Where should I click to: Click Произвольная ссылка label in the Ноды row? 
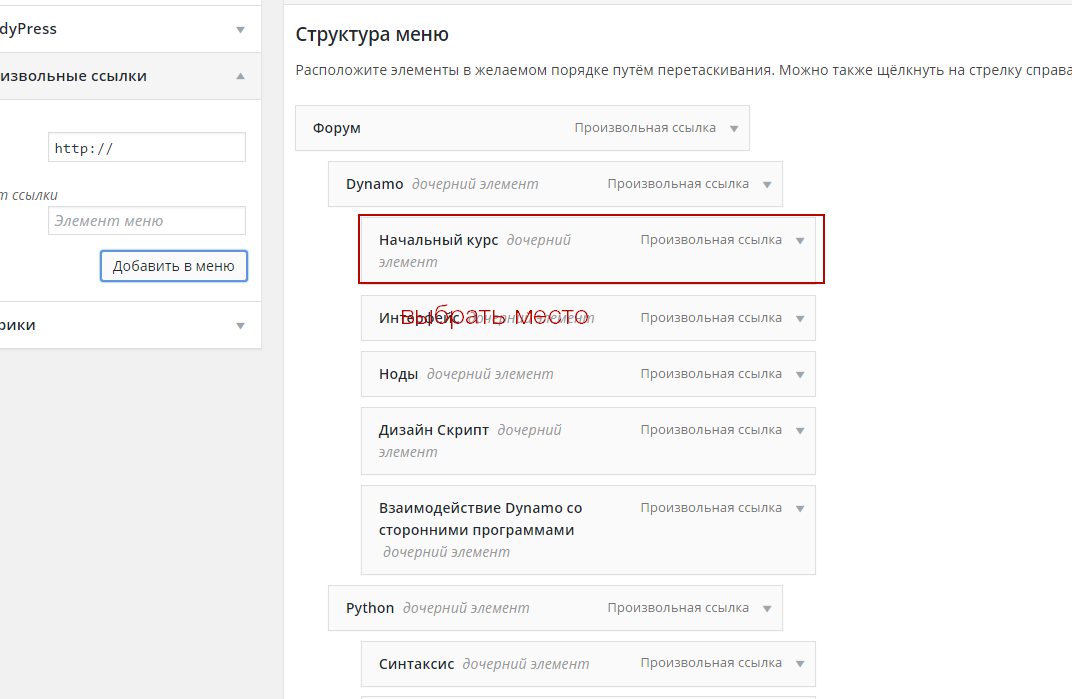click(x=710, y=374)
